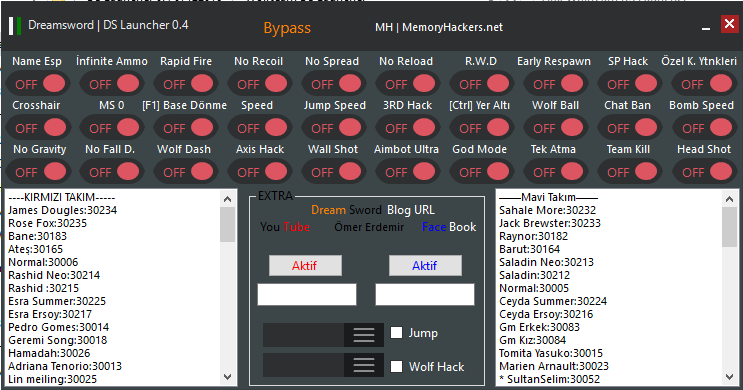743x390 pixels.
Task: Enable the Jump Speed toggle
Action: point(334,128)
